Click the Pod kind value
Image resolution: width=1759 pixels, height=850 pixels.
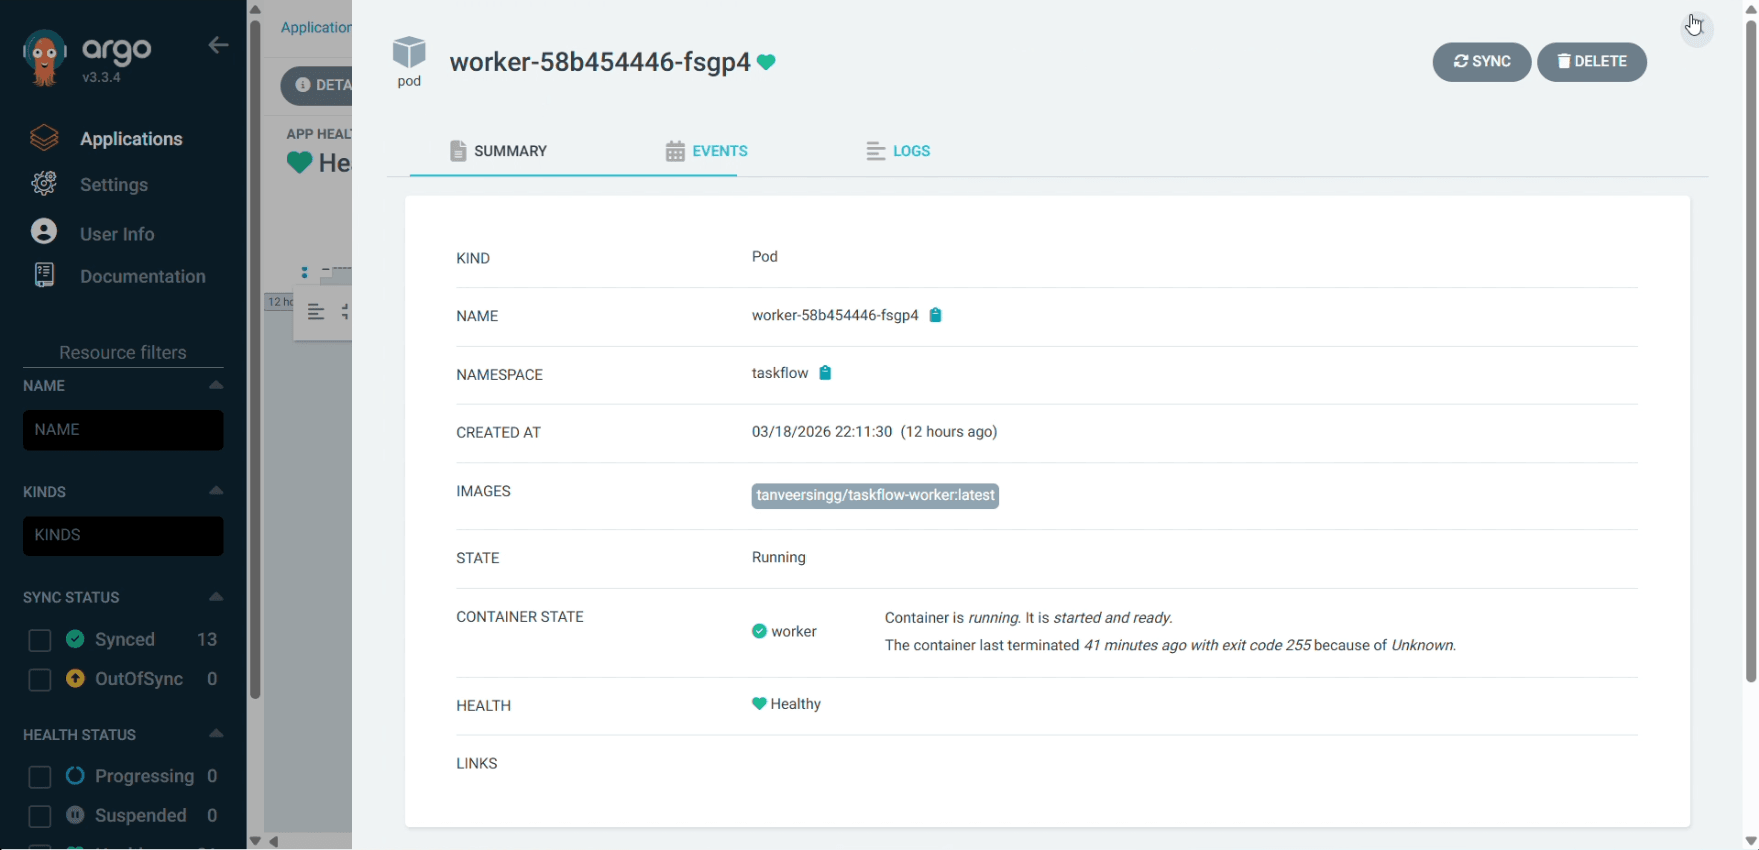765,257
